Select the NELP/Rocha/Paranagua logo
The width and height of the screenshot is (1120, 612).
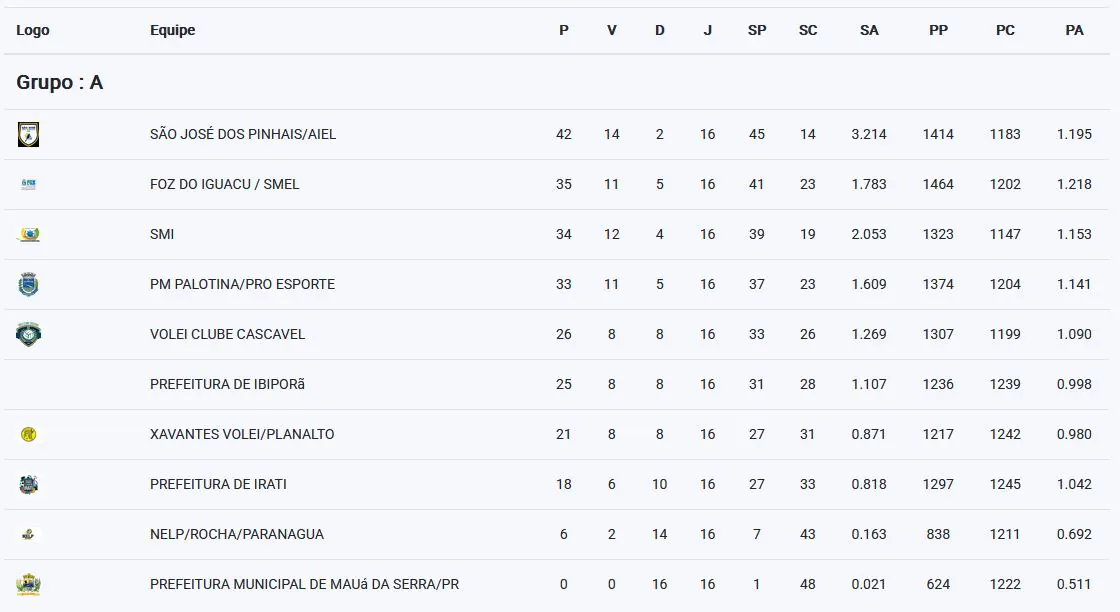[29, 534]
